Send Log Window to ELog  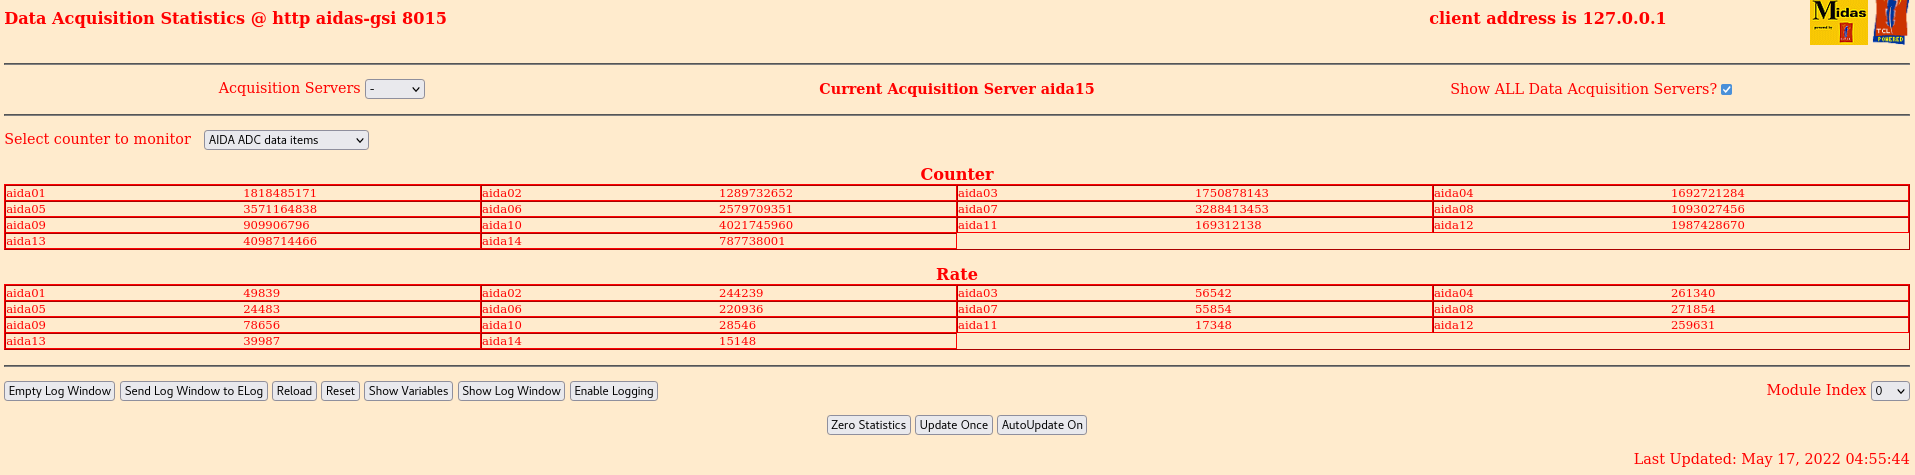click(x=194, y=391)
